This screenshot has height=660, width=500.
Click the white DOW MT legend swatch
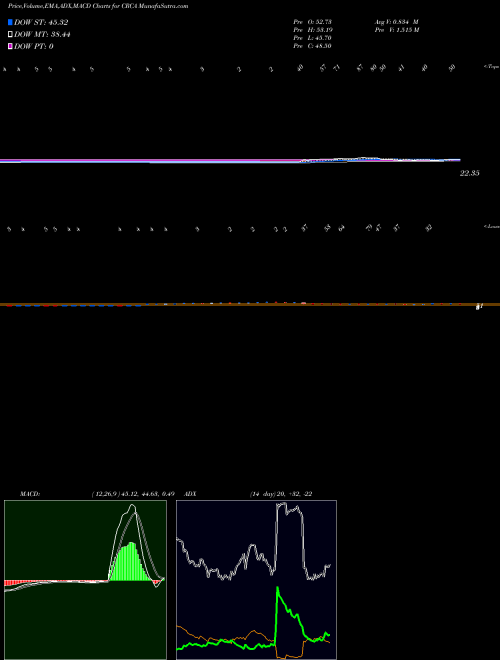11,35
